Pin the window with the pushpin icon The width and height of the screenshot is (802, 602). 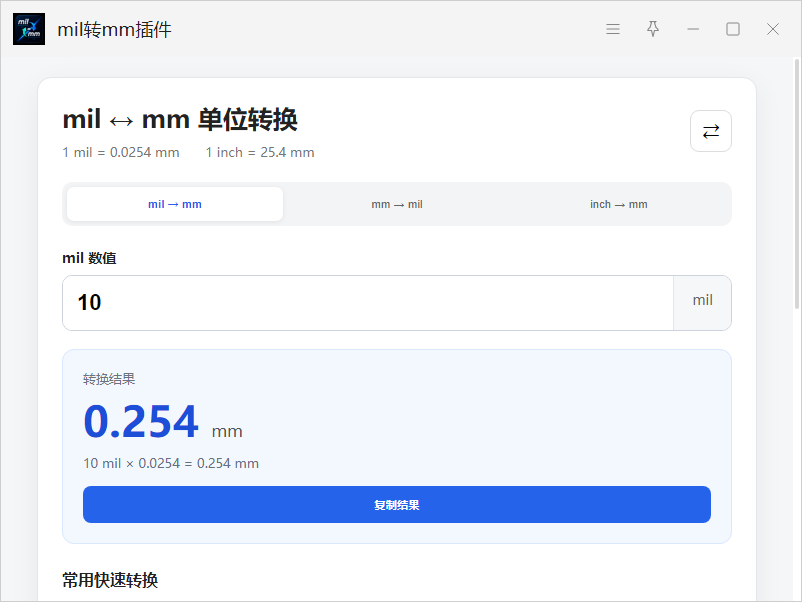[653, 29]
